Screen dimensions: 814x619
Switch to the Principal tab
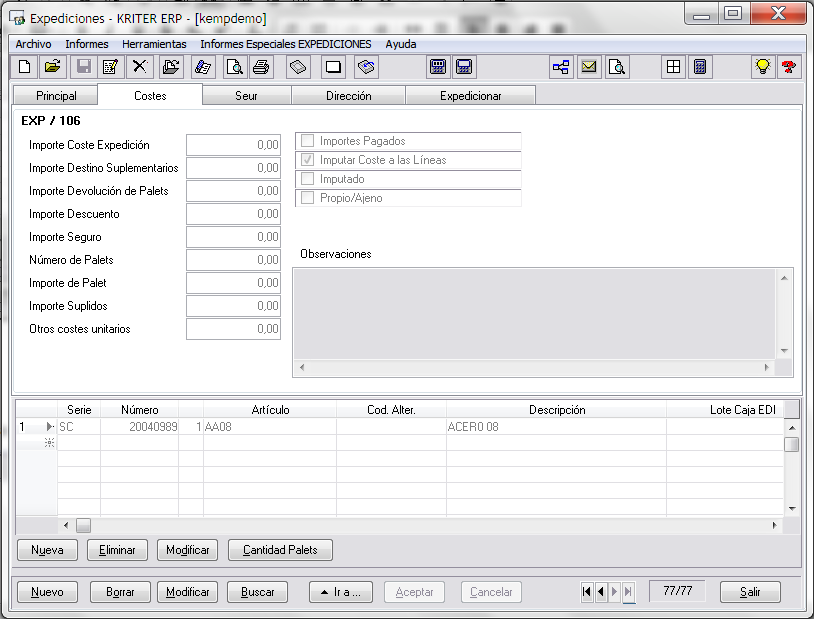(56, 96)
